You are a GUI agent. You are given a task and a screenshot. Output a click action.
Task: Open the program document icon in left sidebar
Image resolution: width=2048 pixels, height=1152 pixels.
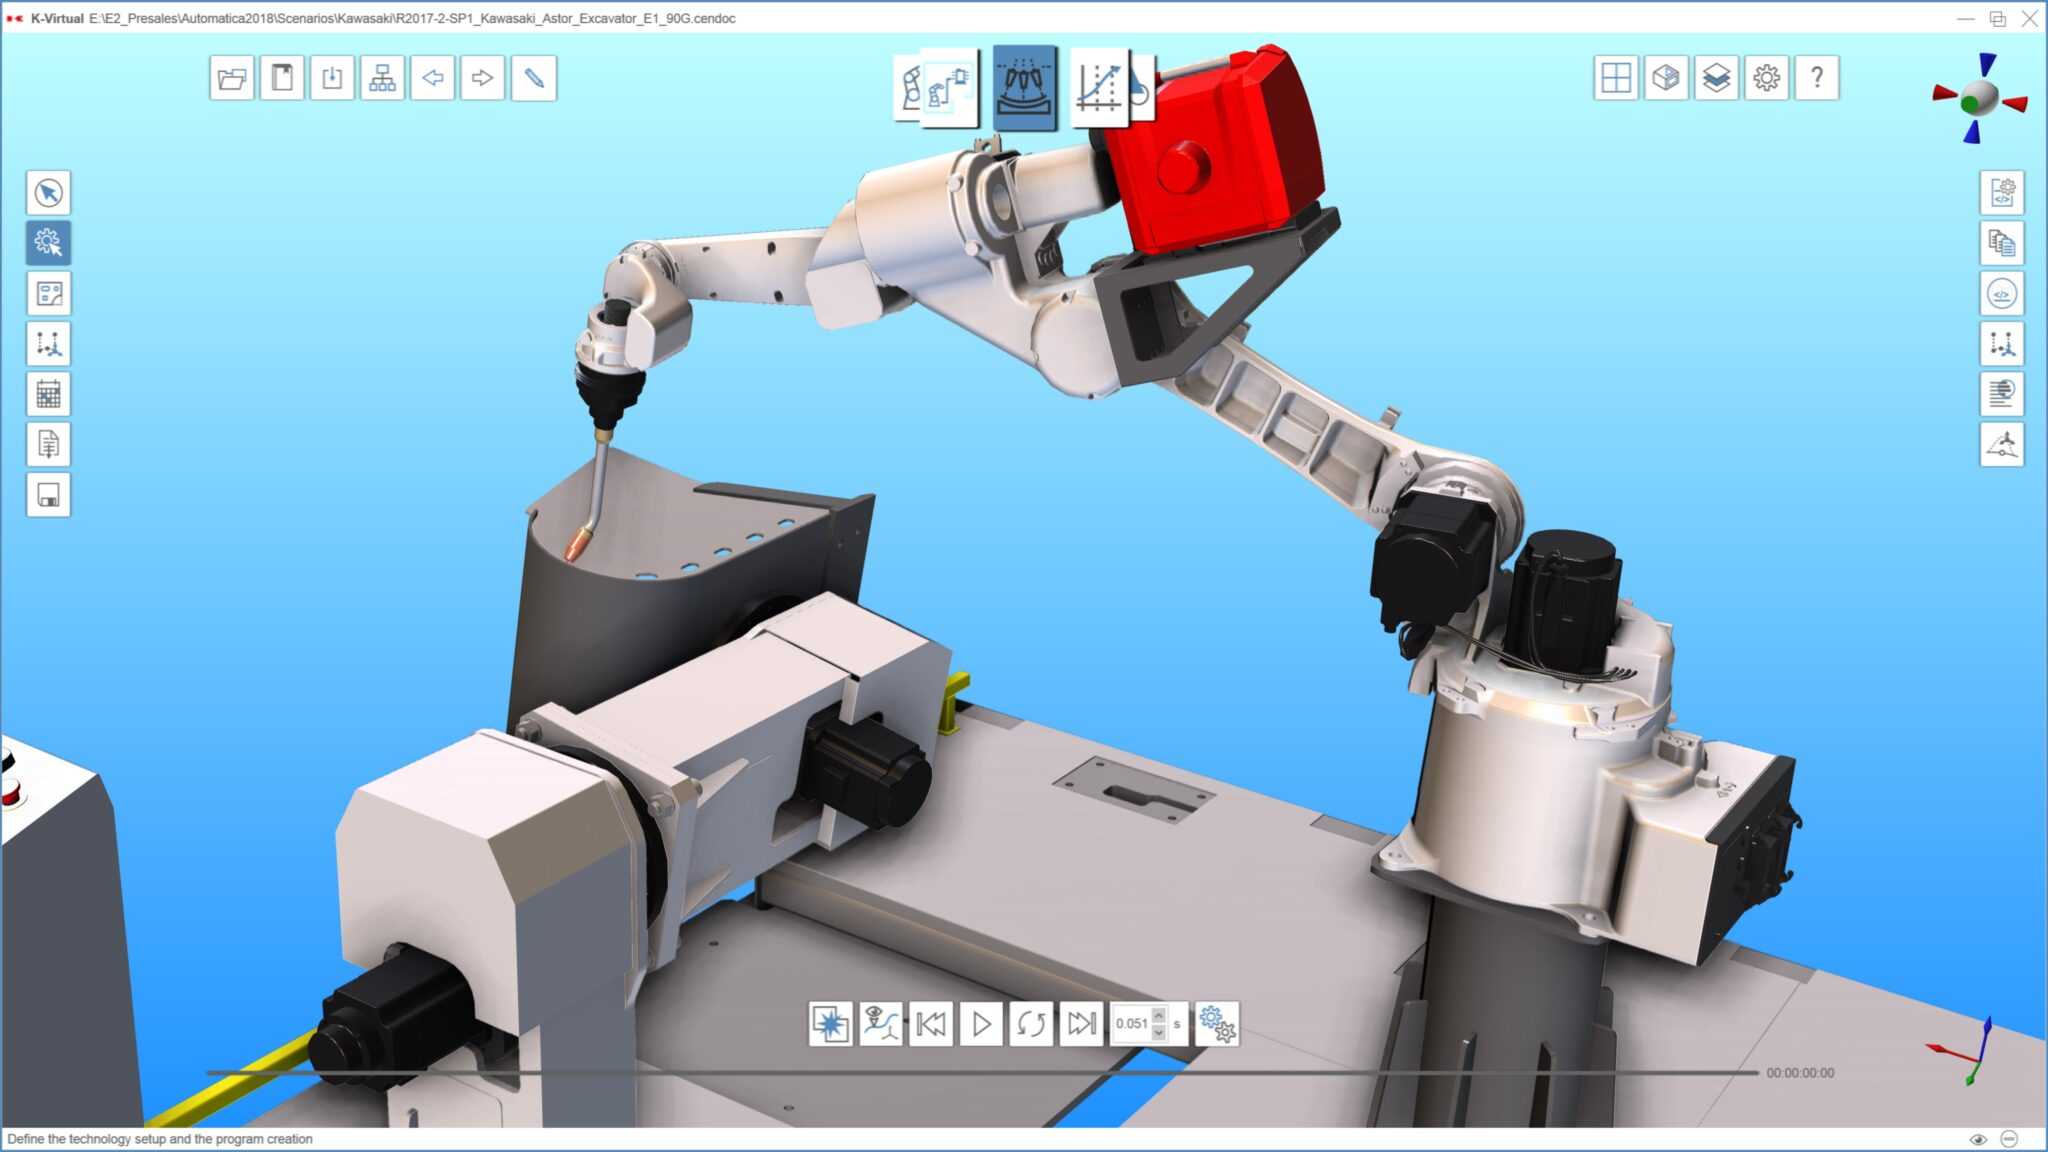(49, 445)
